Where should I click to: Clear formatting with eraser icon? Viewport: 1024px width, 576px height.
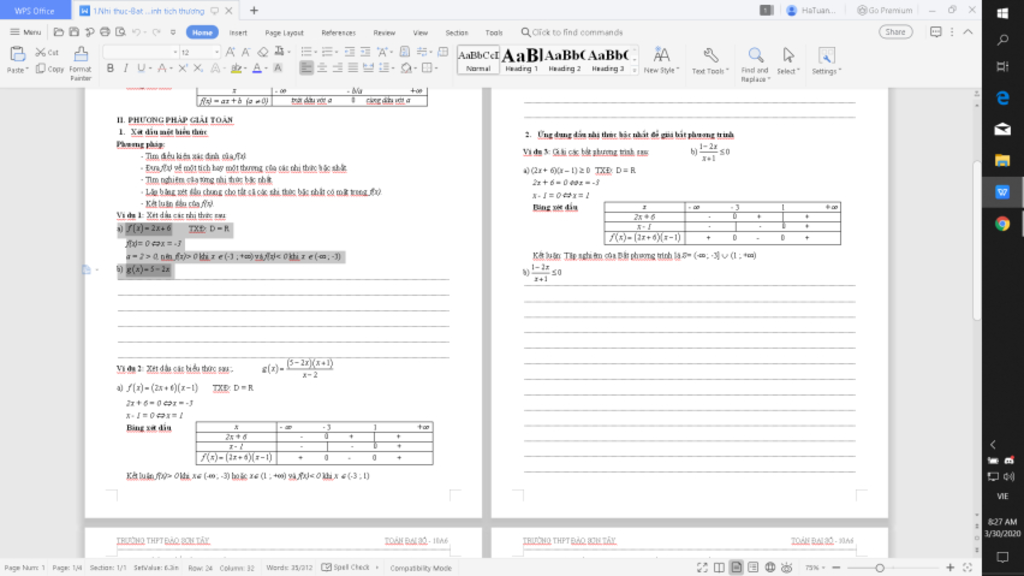pos(263,52)
